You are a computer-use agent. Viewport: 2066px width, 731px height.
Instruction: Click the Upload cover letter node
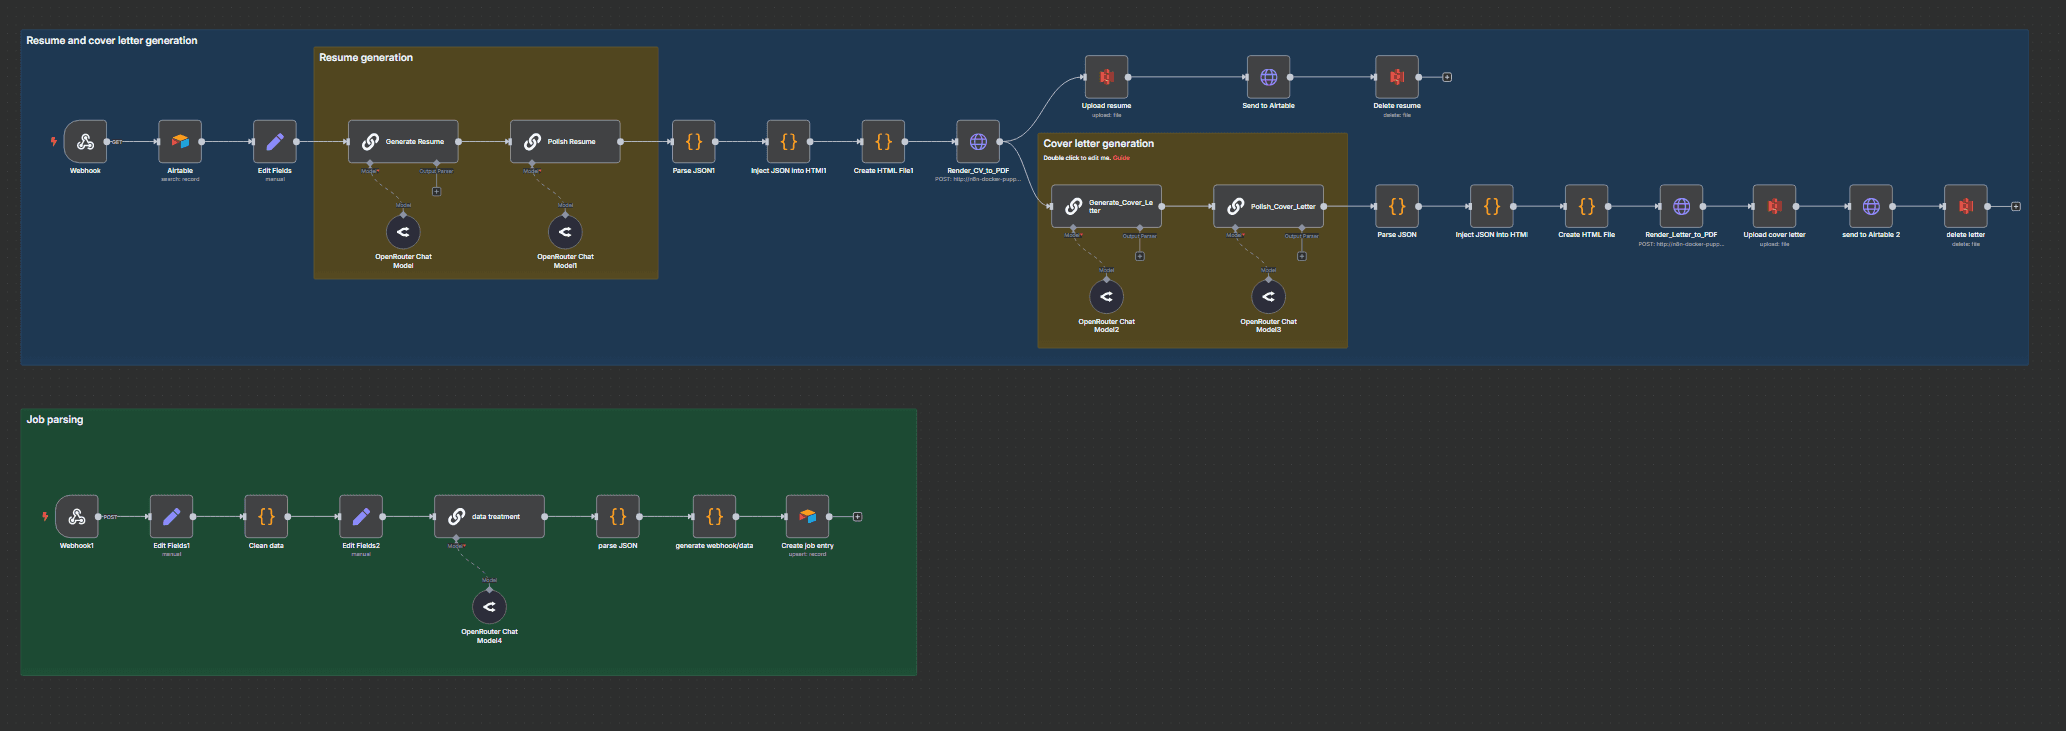1774,207
